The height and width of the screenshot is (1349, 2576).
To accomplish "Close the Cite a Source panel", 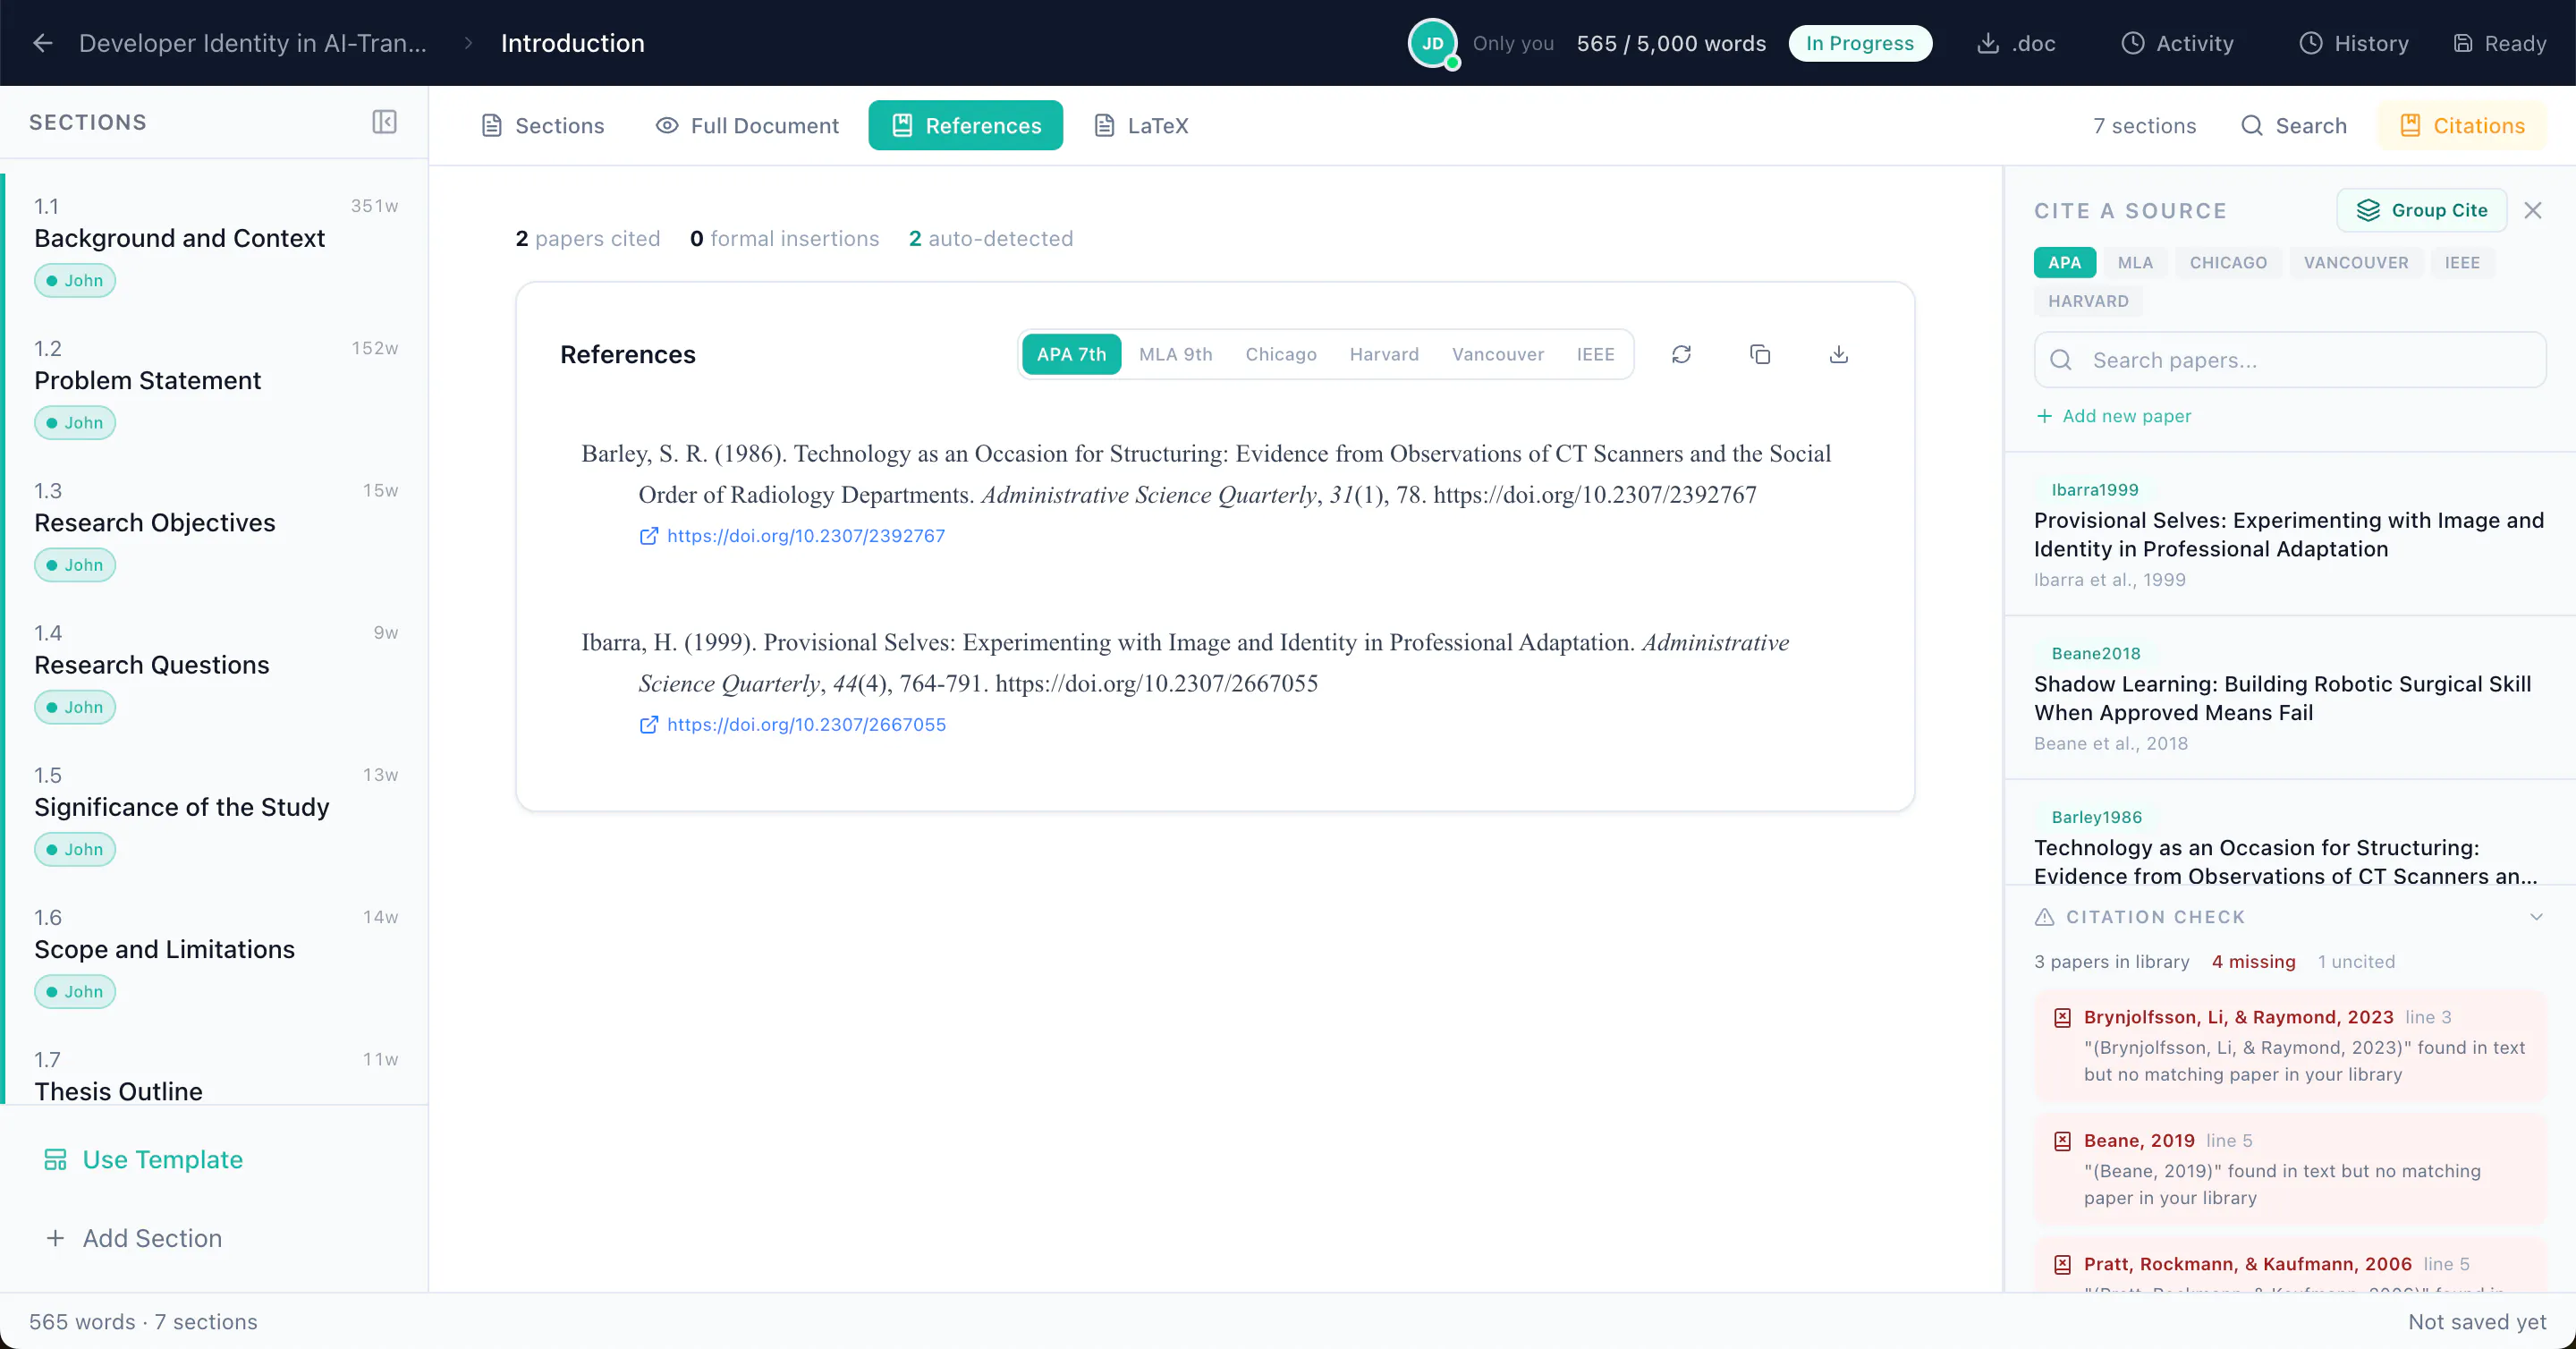I will coord(2532,210).
